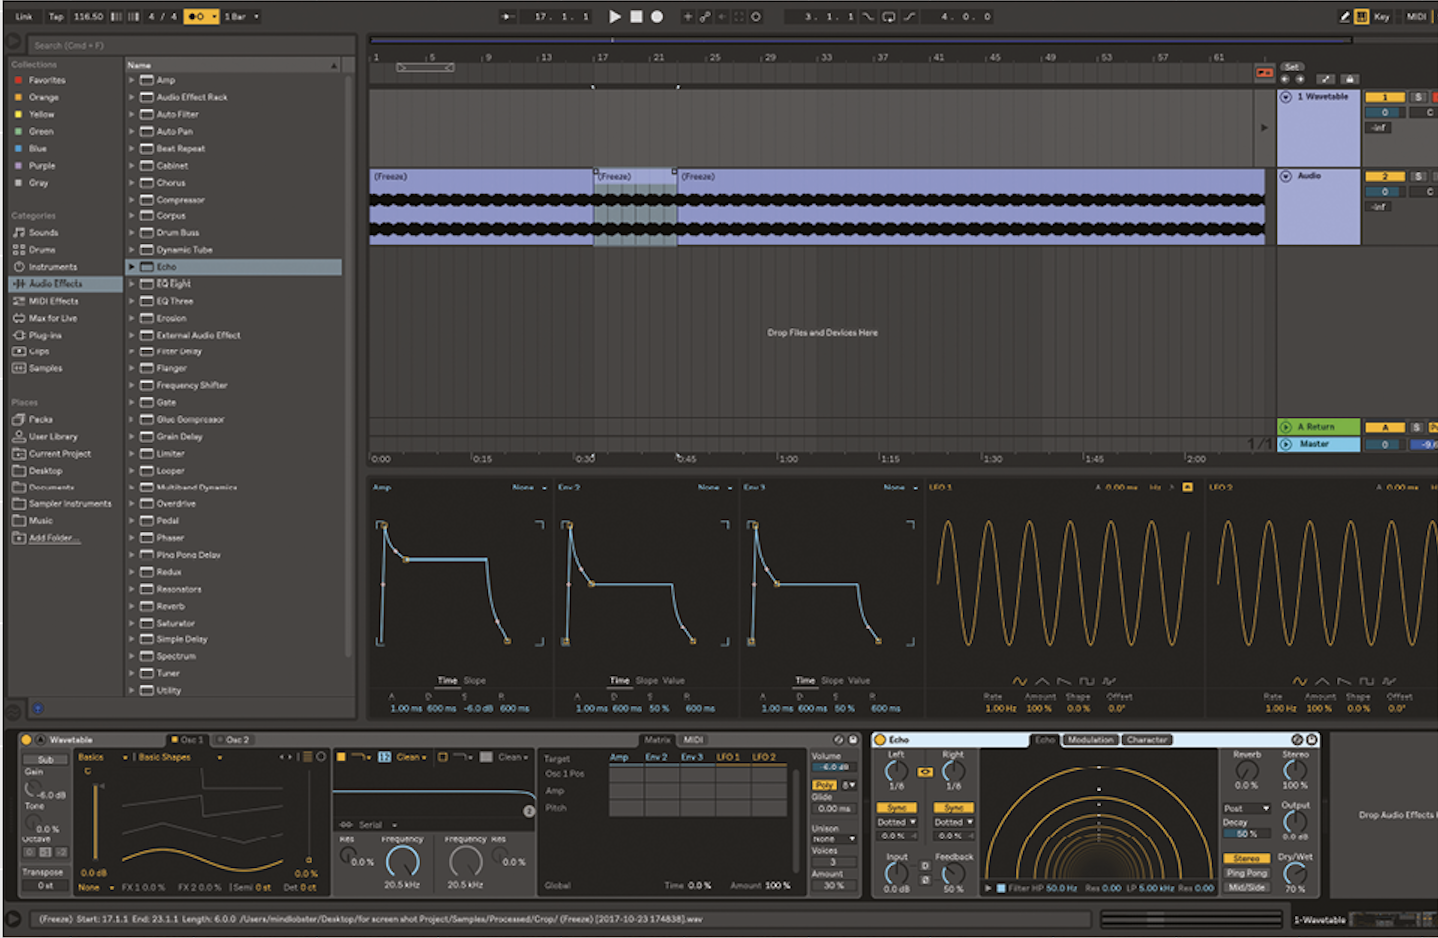Click Echo Decay slider

[x=1247, y=834]
